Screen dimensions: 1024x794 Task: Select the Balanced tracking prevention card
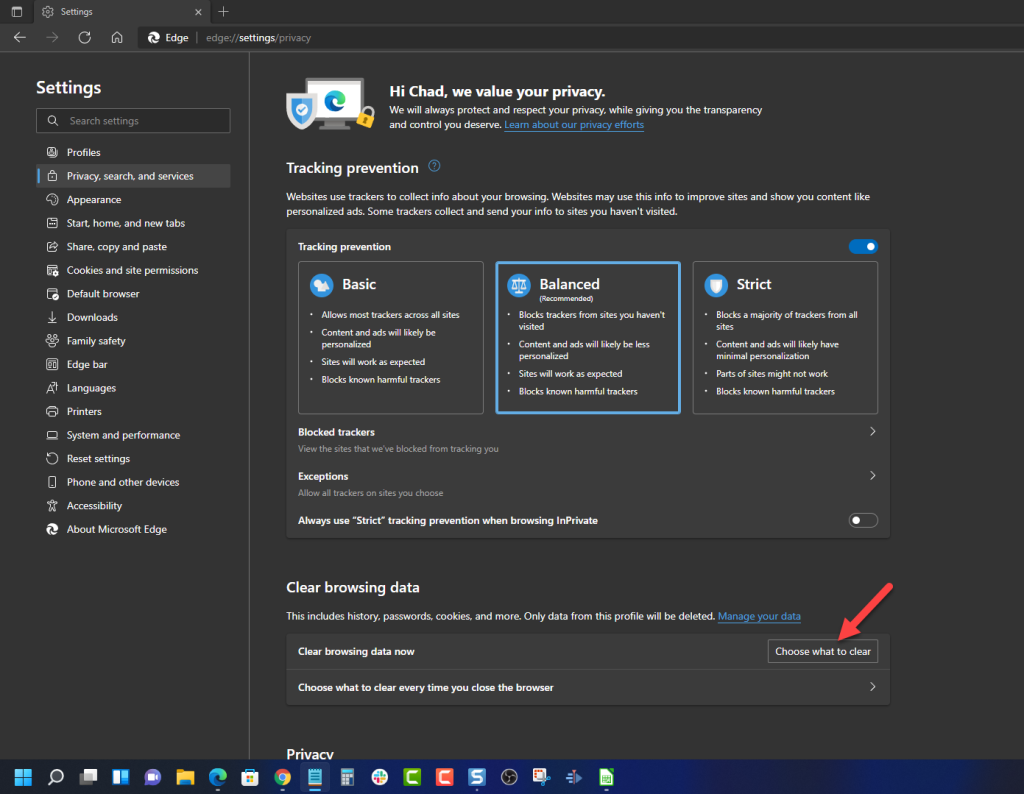tap(588, 338)
